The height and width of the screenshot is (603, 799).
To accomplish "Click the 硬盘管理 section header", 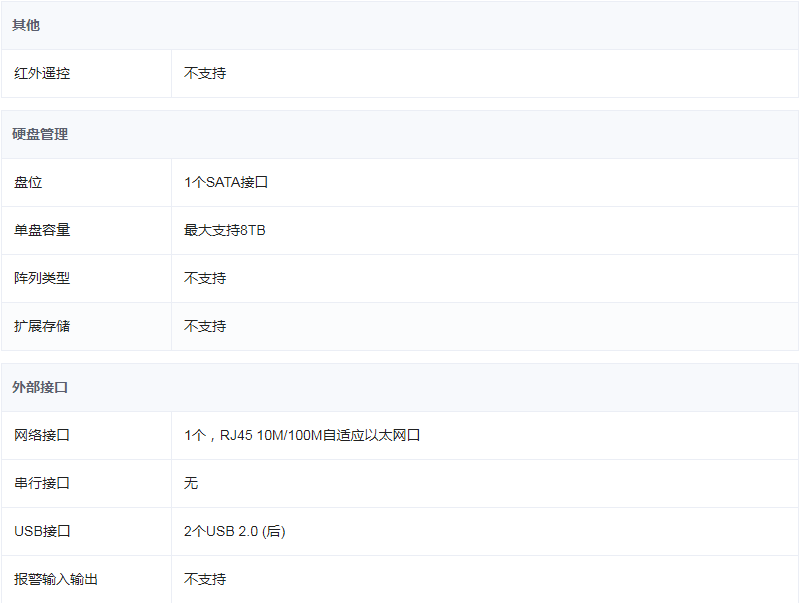I will tap(400, 135).
